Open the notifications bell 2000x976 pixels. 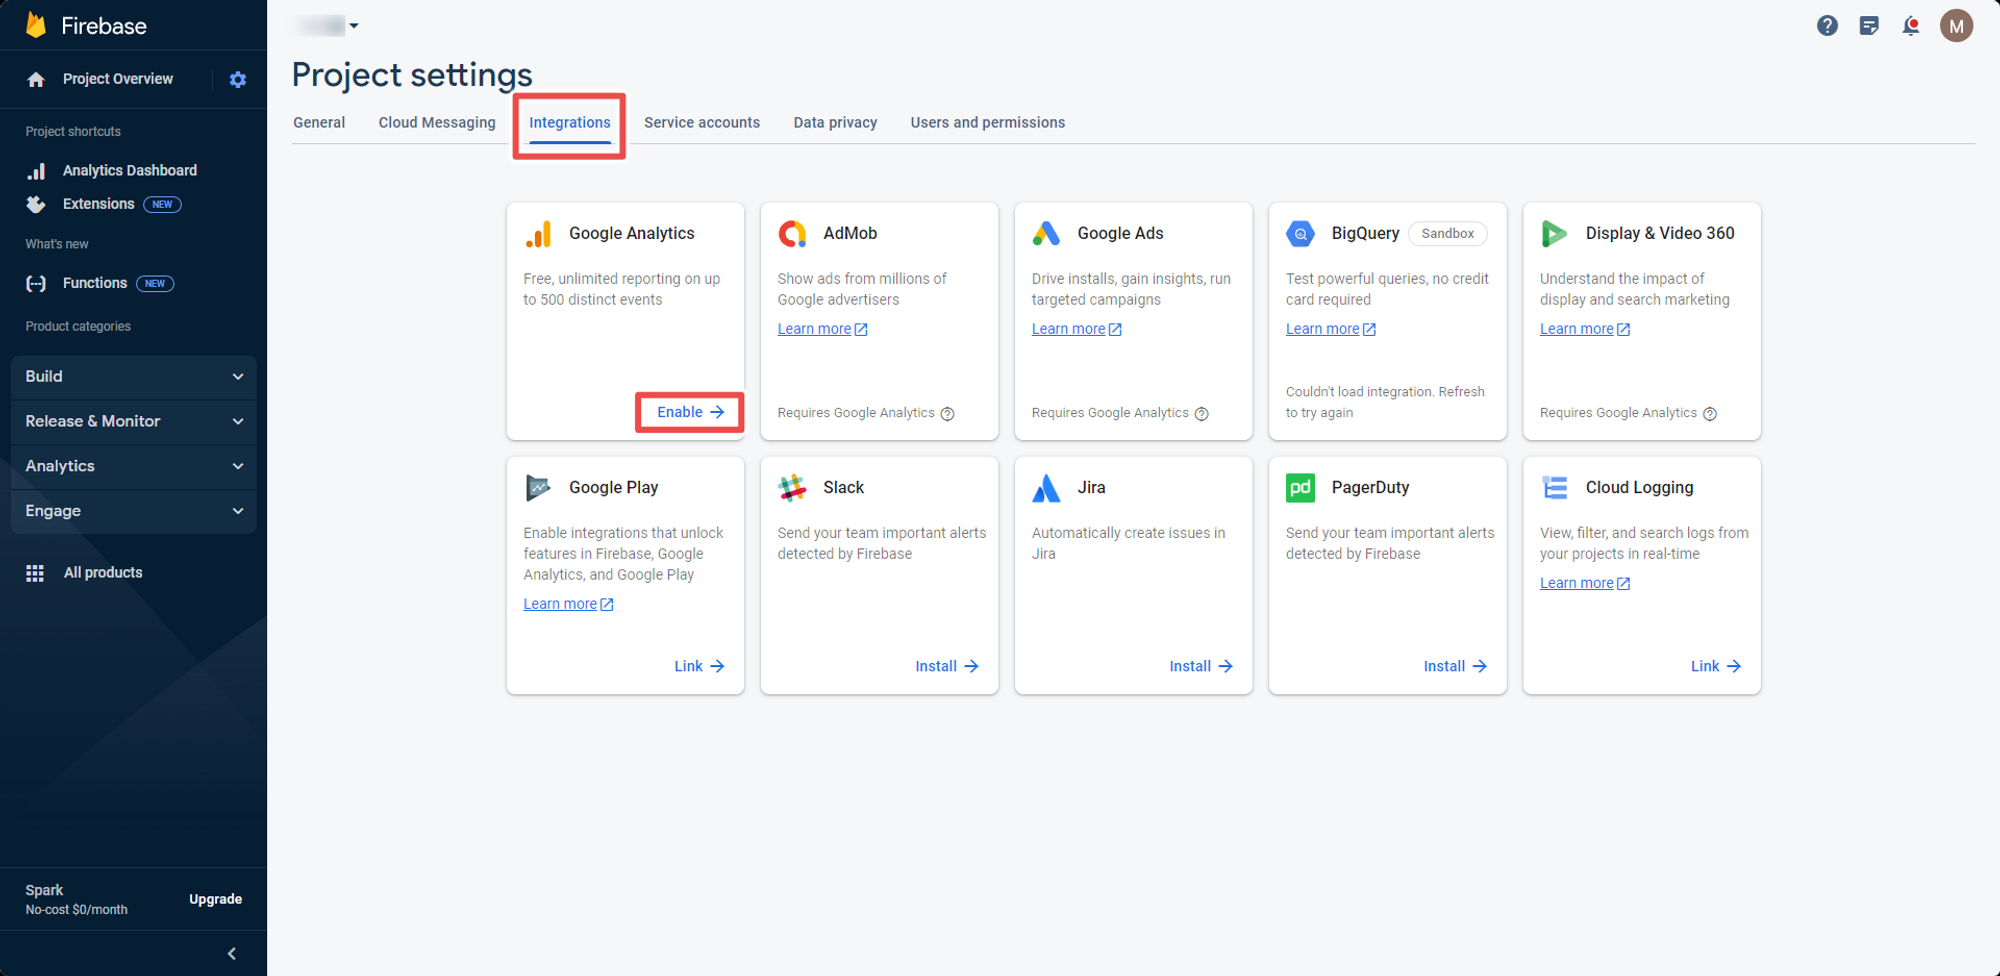pyautogui.click(x=1911, y=26)
